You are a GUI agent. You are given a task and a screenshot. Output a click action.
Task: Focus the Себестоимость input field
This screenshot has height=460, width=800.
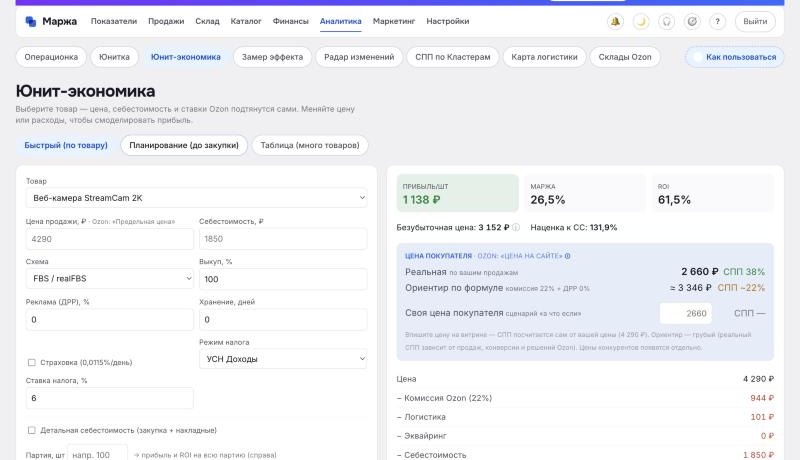(x=283, y=239)
